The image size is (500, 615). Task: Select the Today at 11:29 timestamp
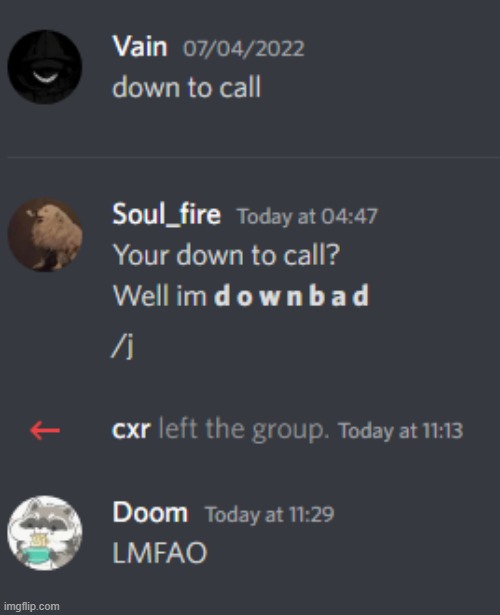coord(270,515)
